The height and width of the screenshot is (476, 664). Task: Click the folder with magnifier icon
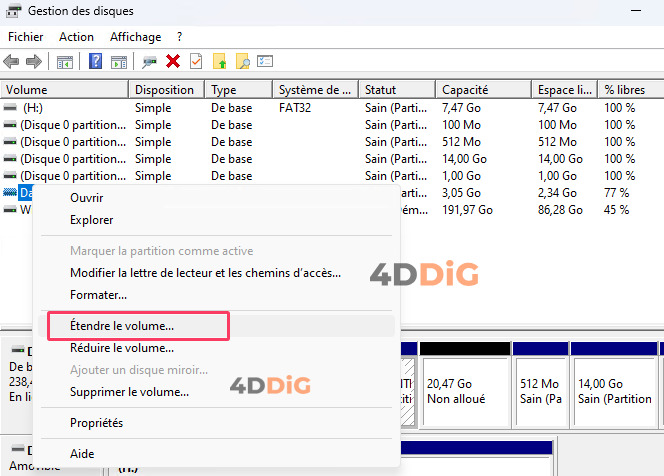click(243, 61)
